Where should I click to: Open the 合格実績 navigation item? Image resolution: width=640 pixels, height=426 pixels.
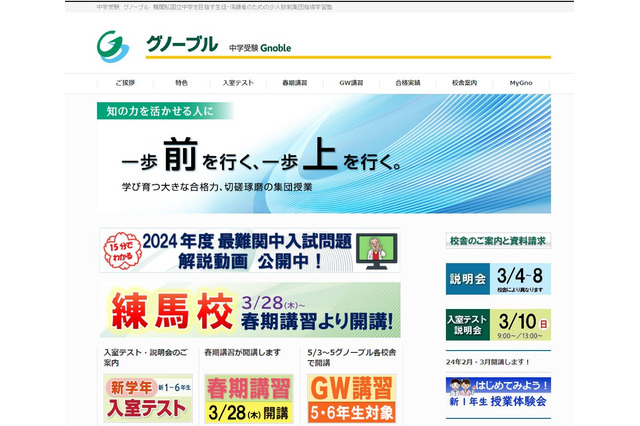pyautogui.click(x=408, y=83)
